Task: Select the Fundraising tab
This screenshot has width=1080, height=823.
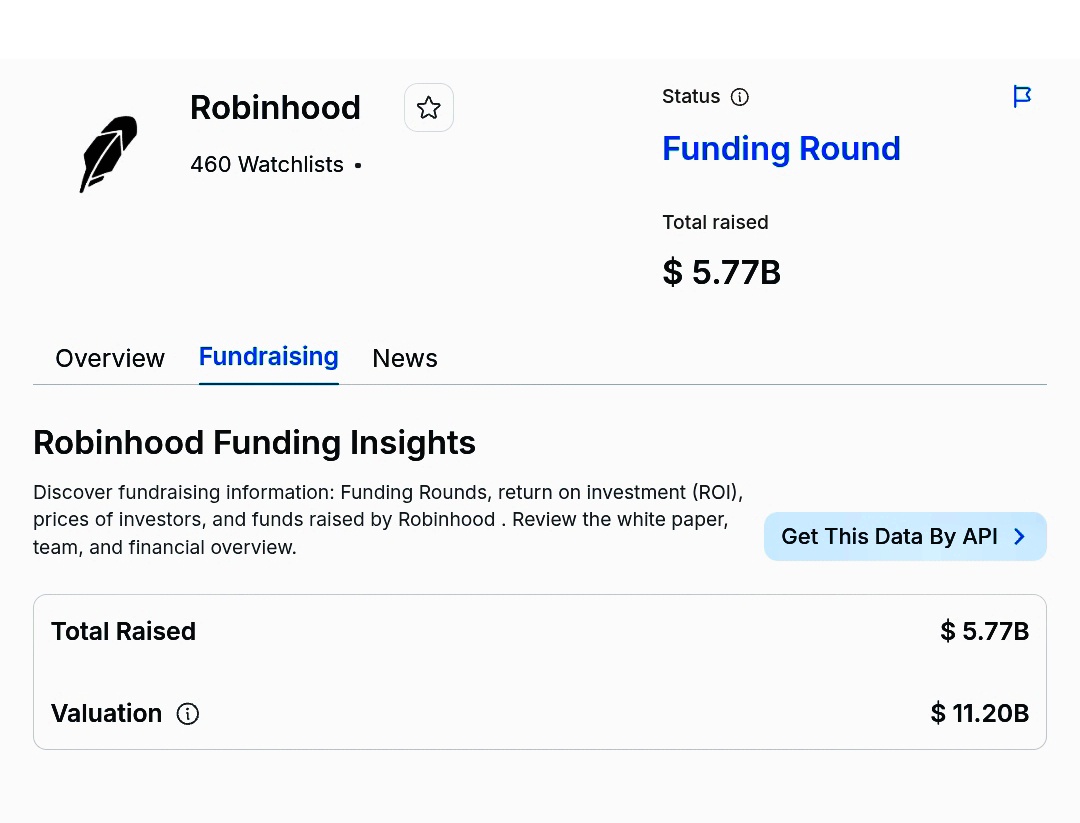Action: coord(269,357)
